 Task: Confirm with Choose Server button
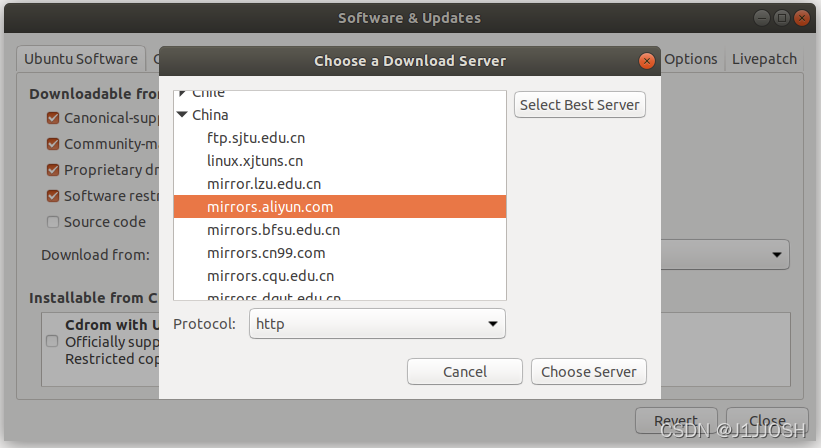(589, 372)
